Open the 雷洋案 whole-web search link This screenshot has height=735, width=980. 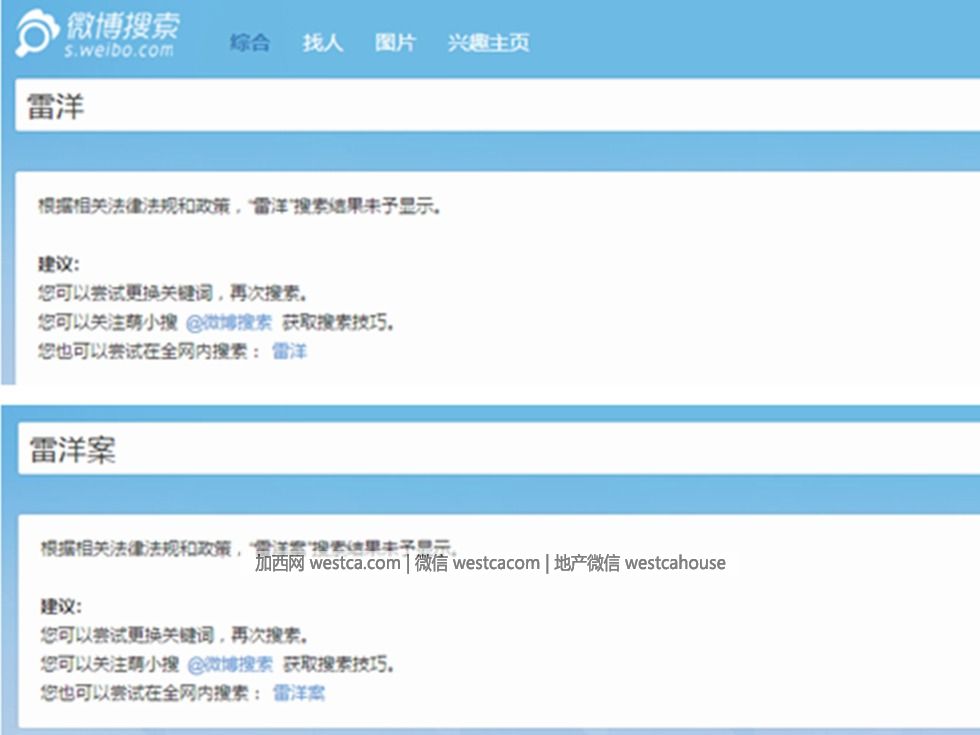(x=299, y=692)
